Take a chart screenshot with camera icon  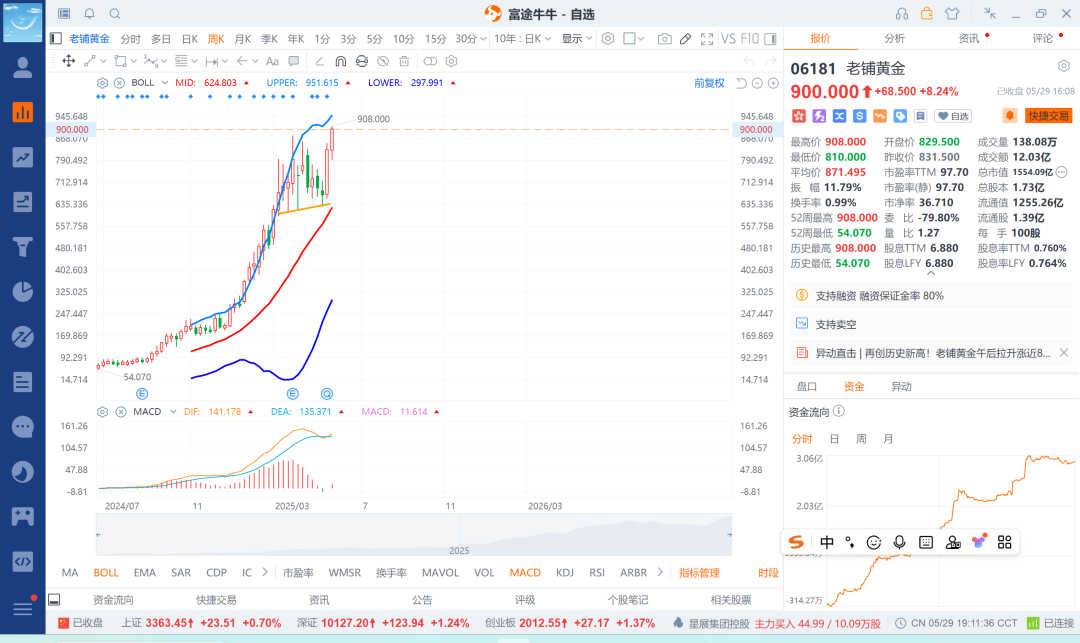665,39
